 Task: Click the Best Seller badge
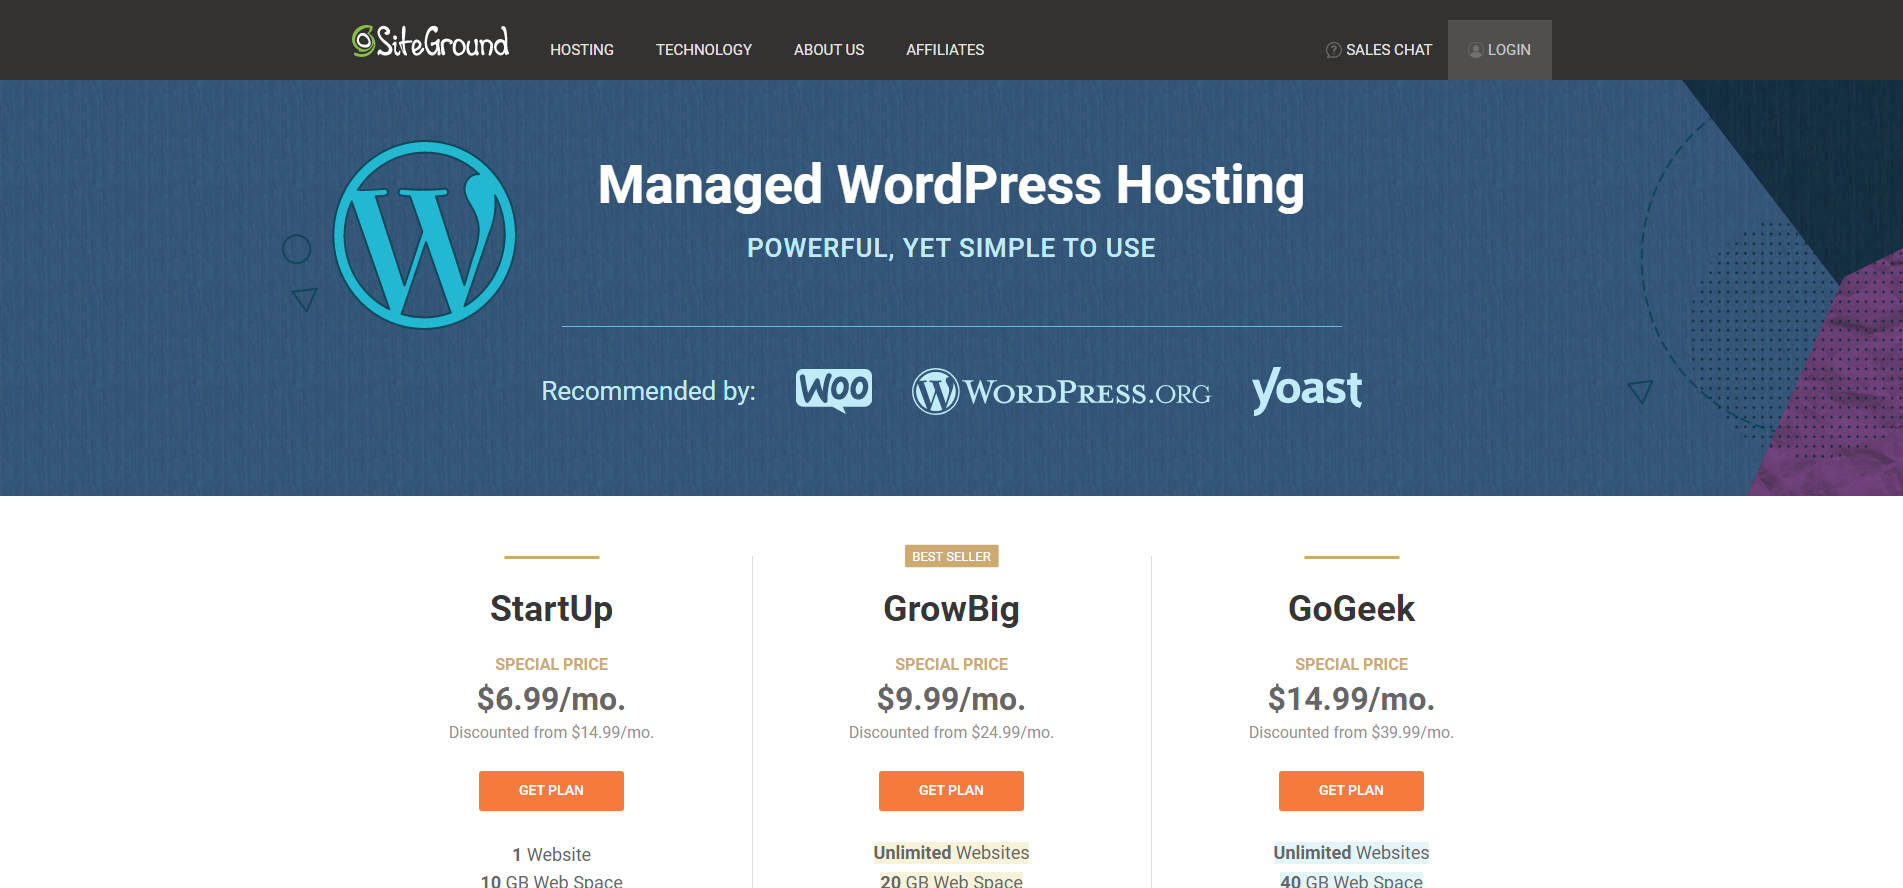coord(951,556)
